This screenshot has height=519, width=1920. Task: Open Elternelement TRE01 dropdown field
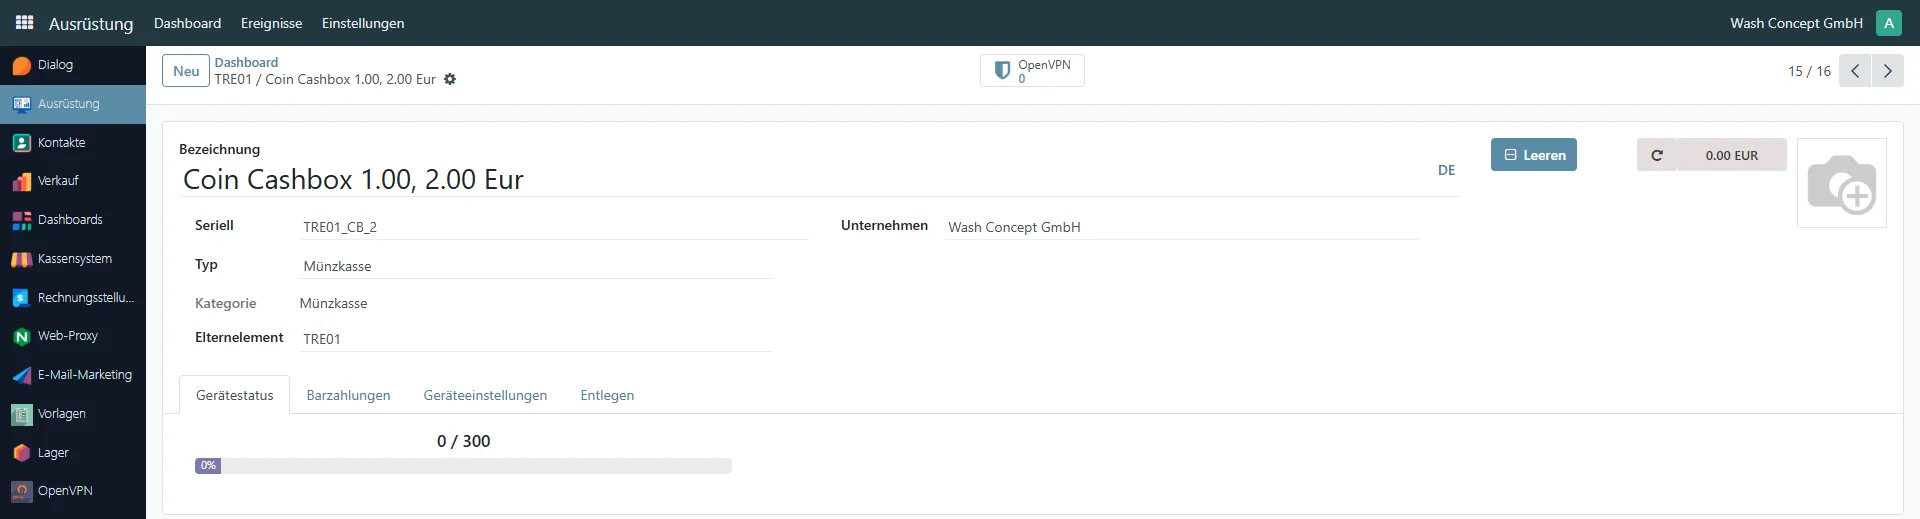click(x=538, y=339)
